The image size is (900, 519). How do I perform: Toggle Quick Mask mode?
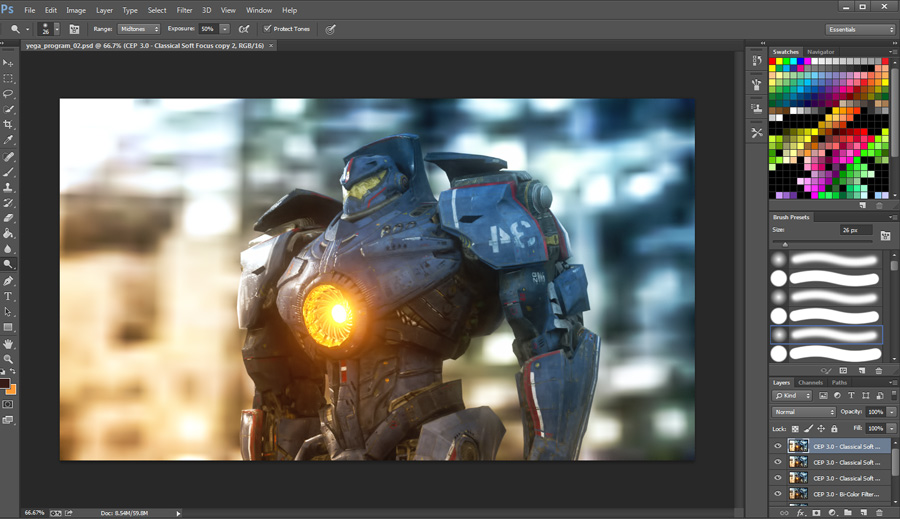coord(8,404)
